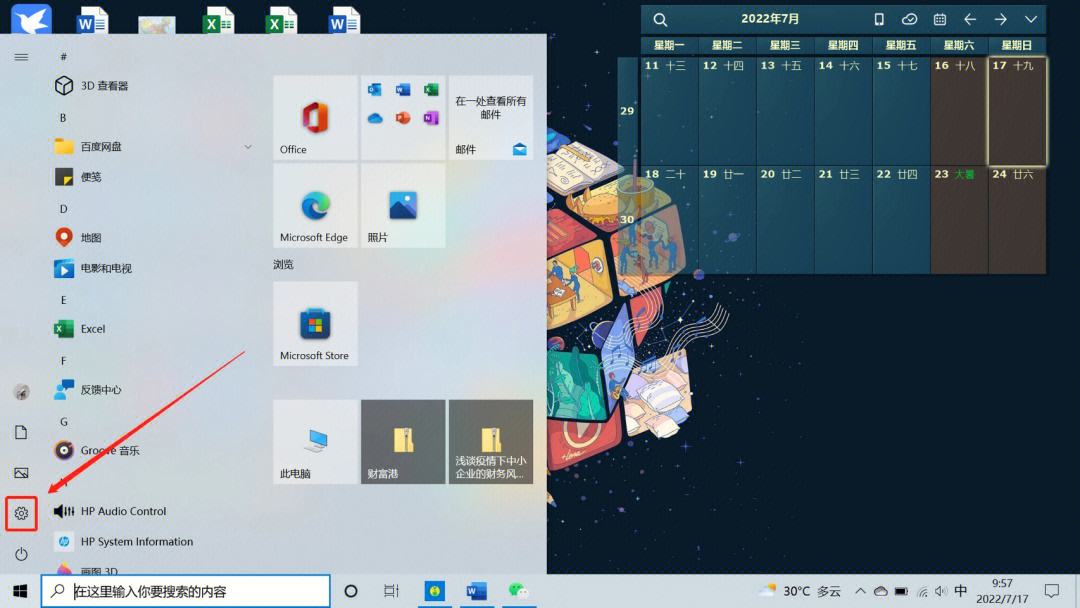Click the Office tile
The width and height of the screenshot is (1080, 608).
(x=315, y=118)
